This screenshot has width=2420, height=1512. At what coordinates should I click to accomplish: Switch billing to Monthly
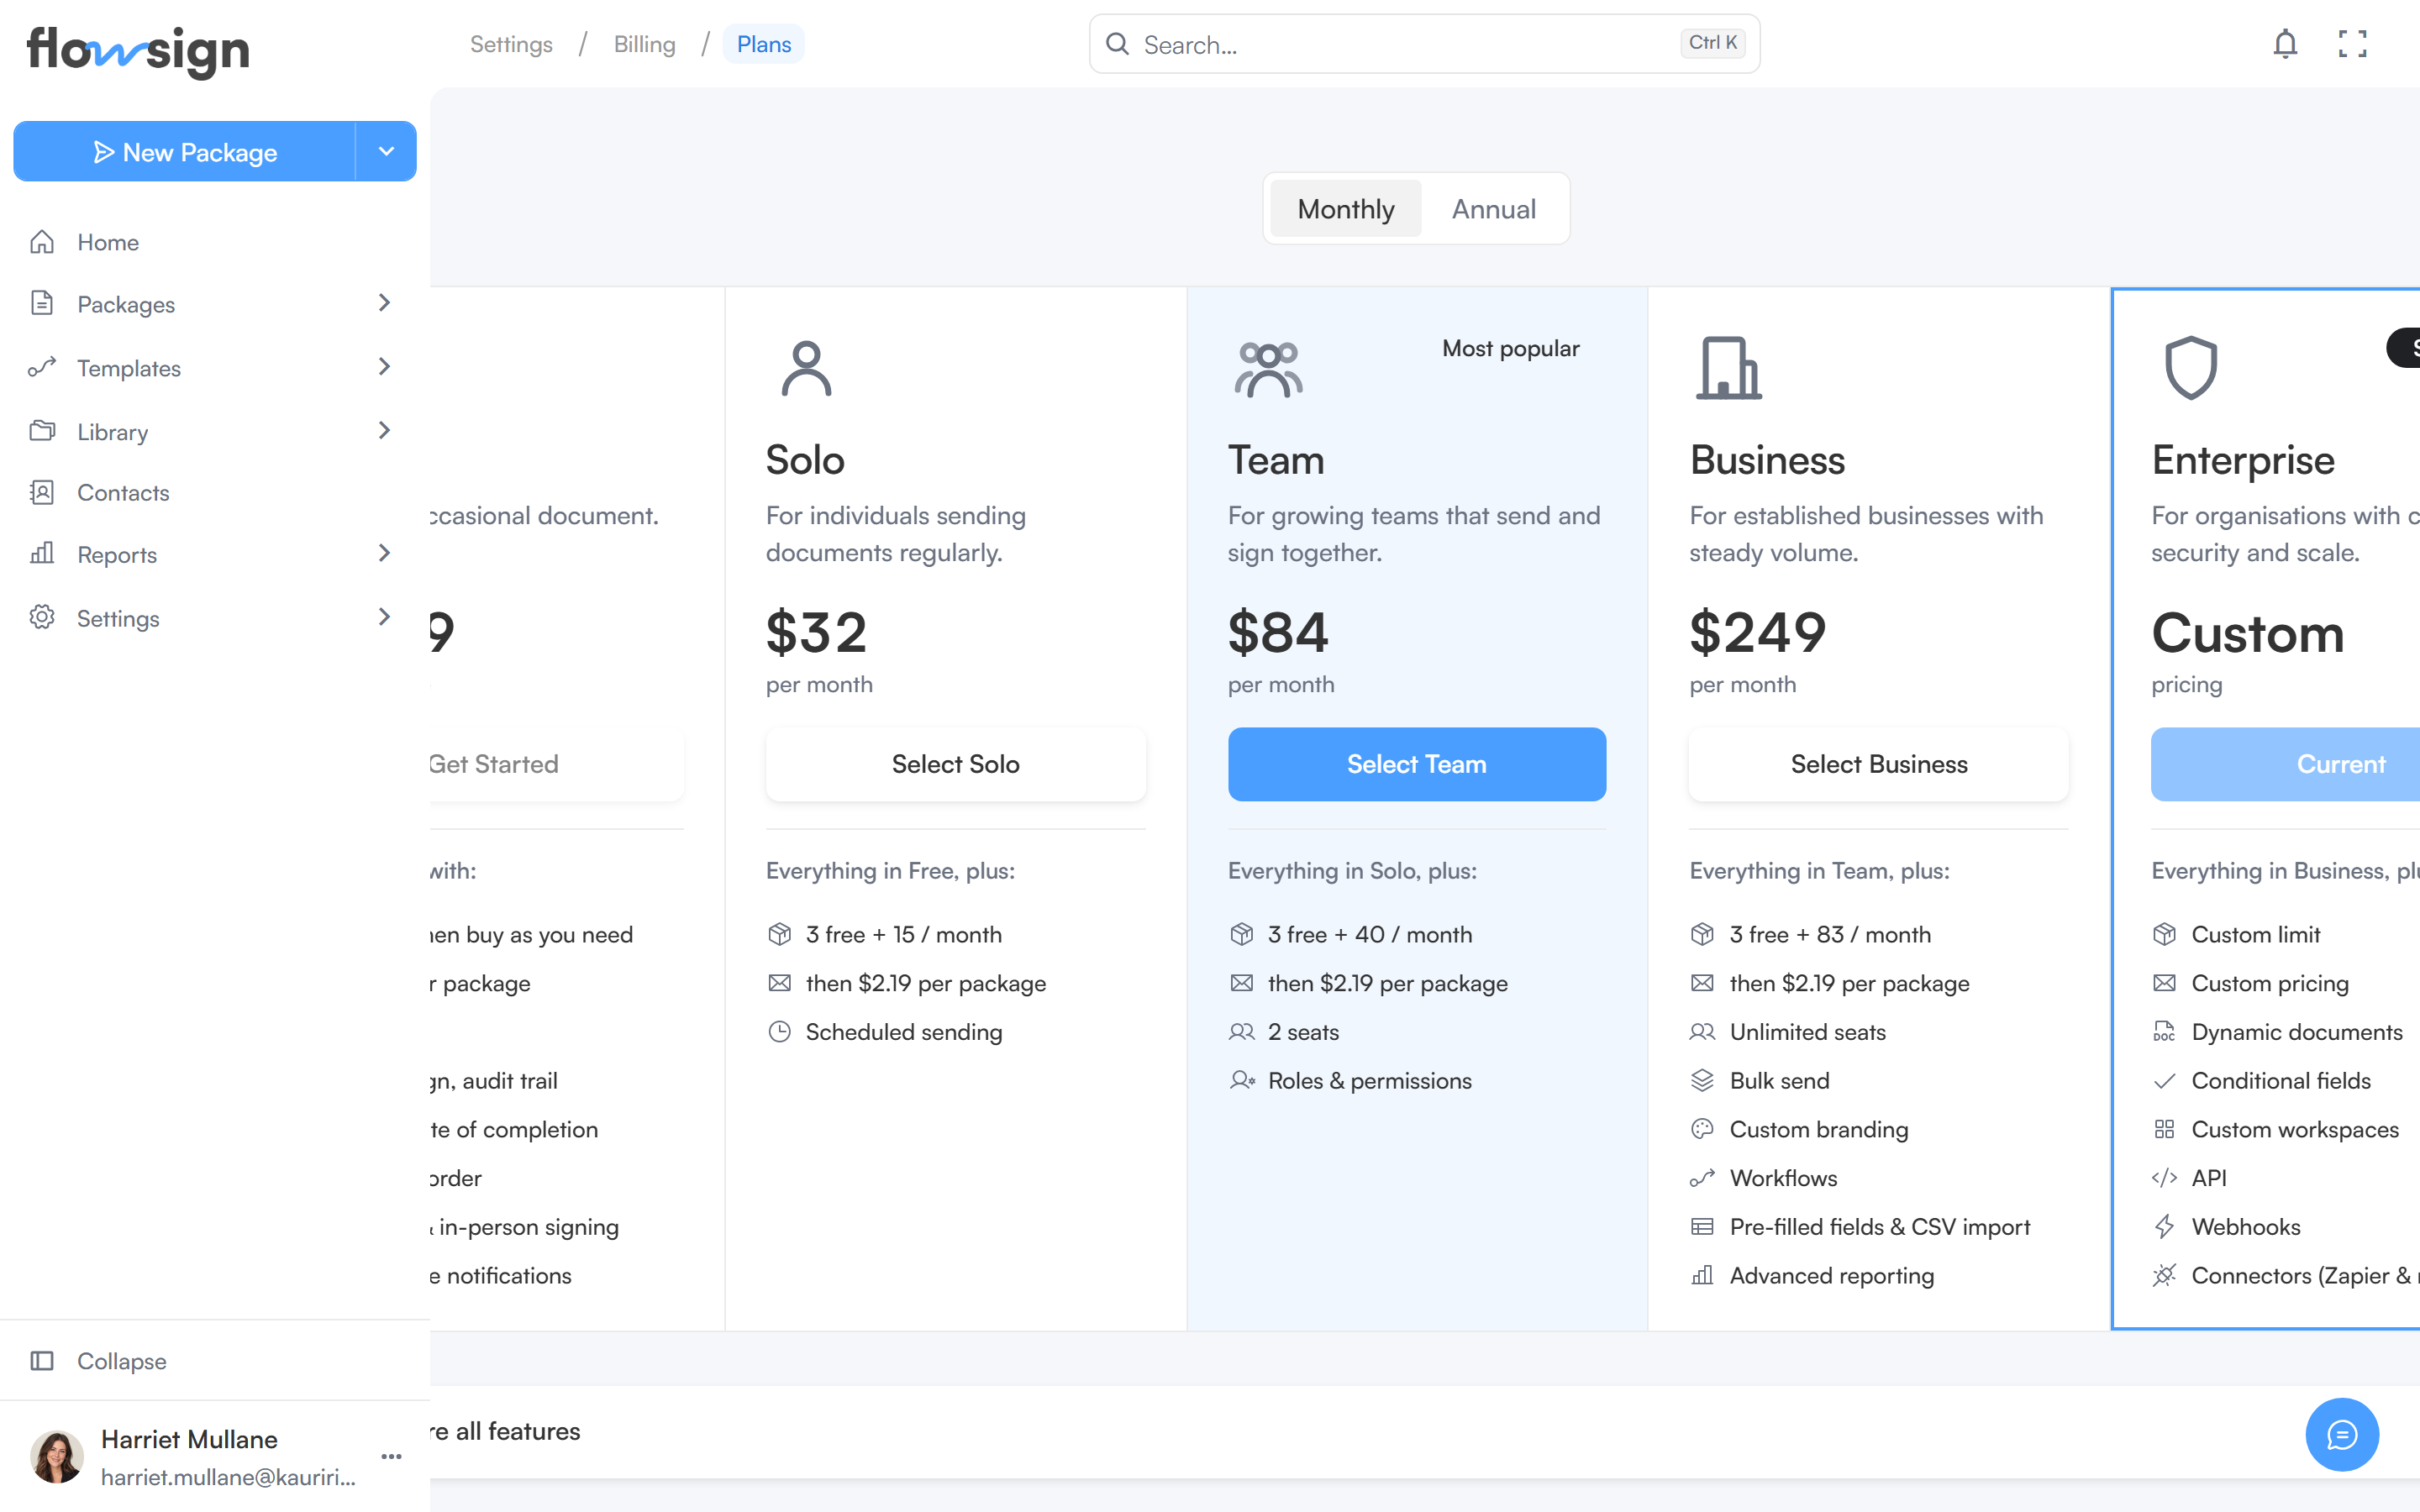pyautogui.click(x=1345, y=209)
